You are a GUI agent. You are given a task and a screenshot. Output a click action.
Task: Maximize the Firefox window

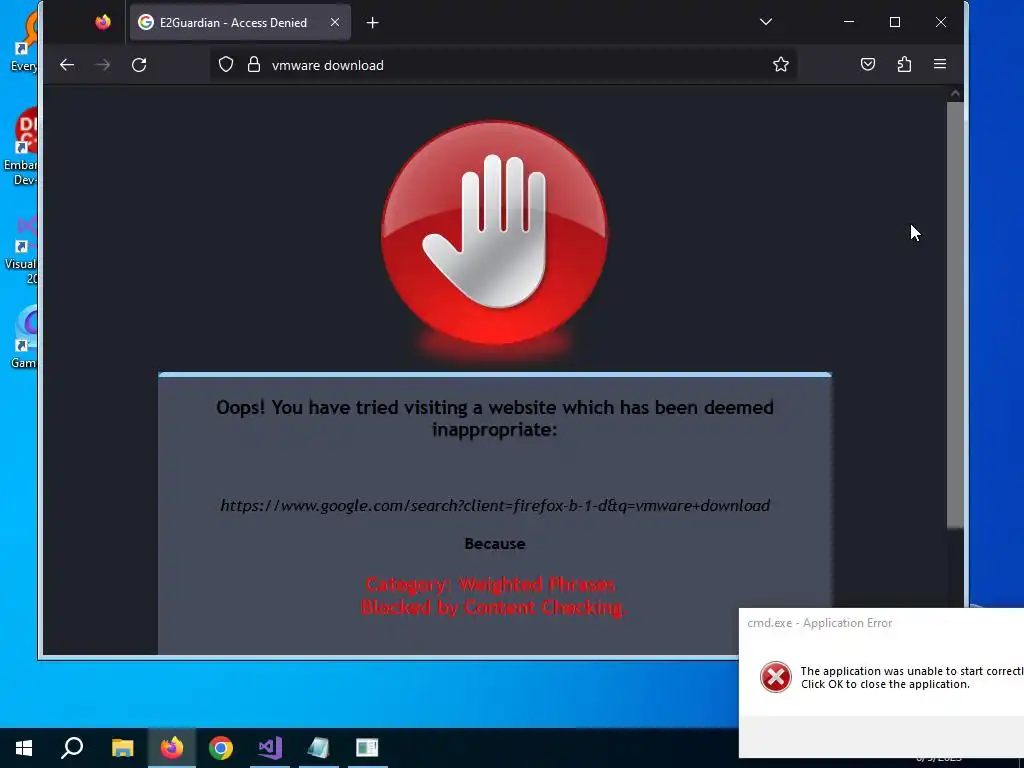(895, 22)
